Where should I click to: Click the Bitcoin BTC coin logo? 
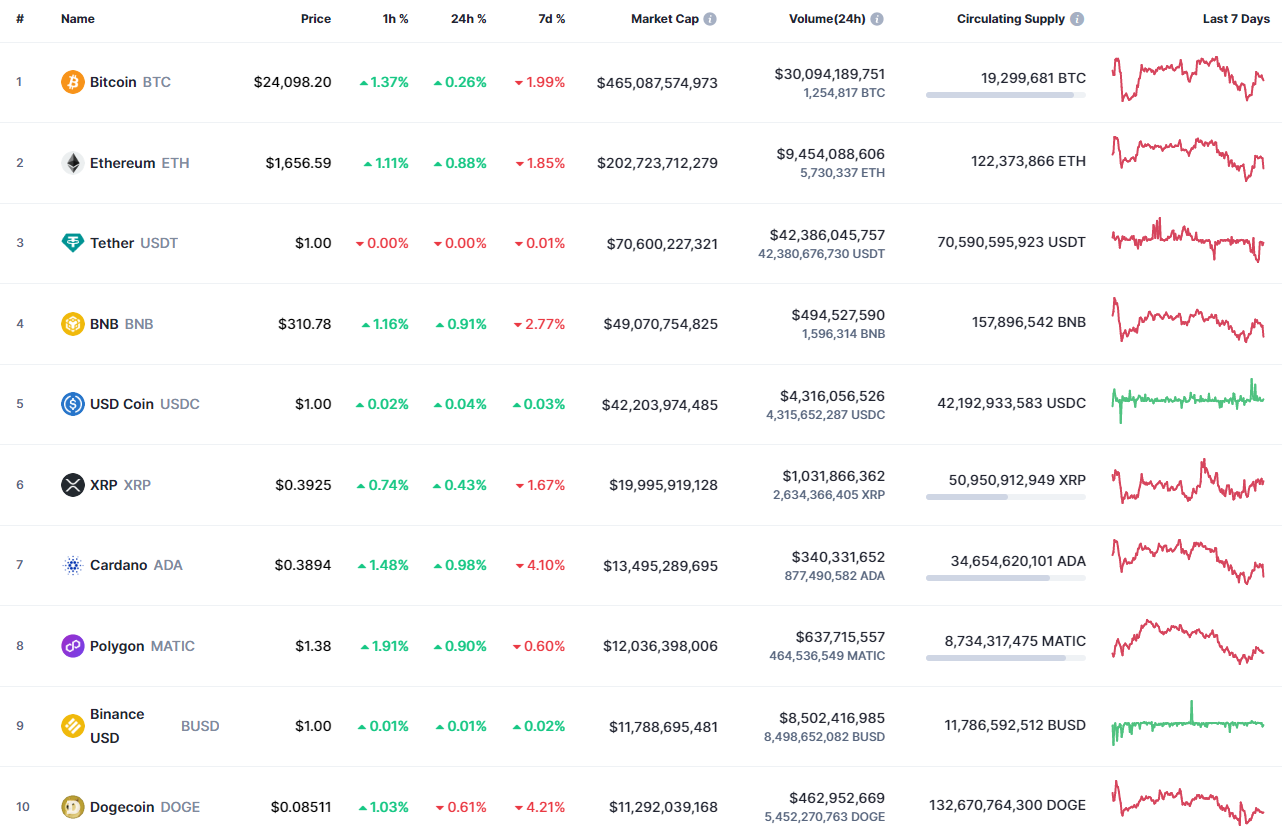pos(71,82)
